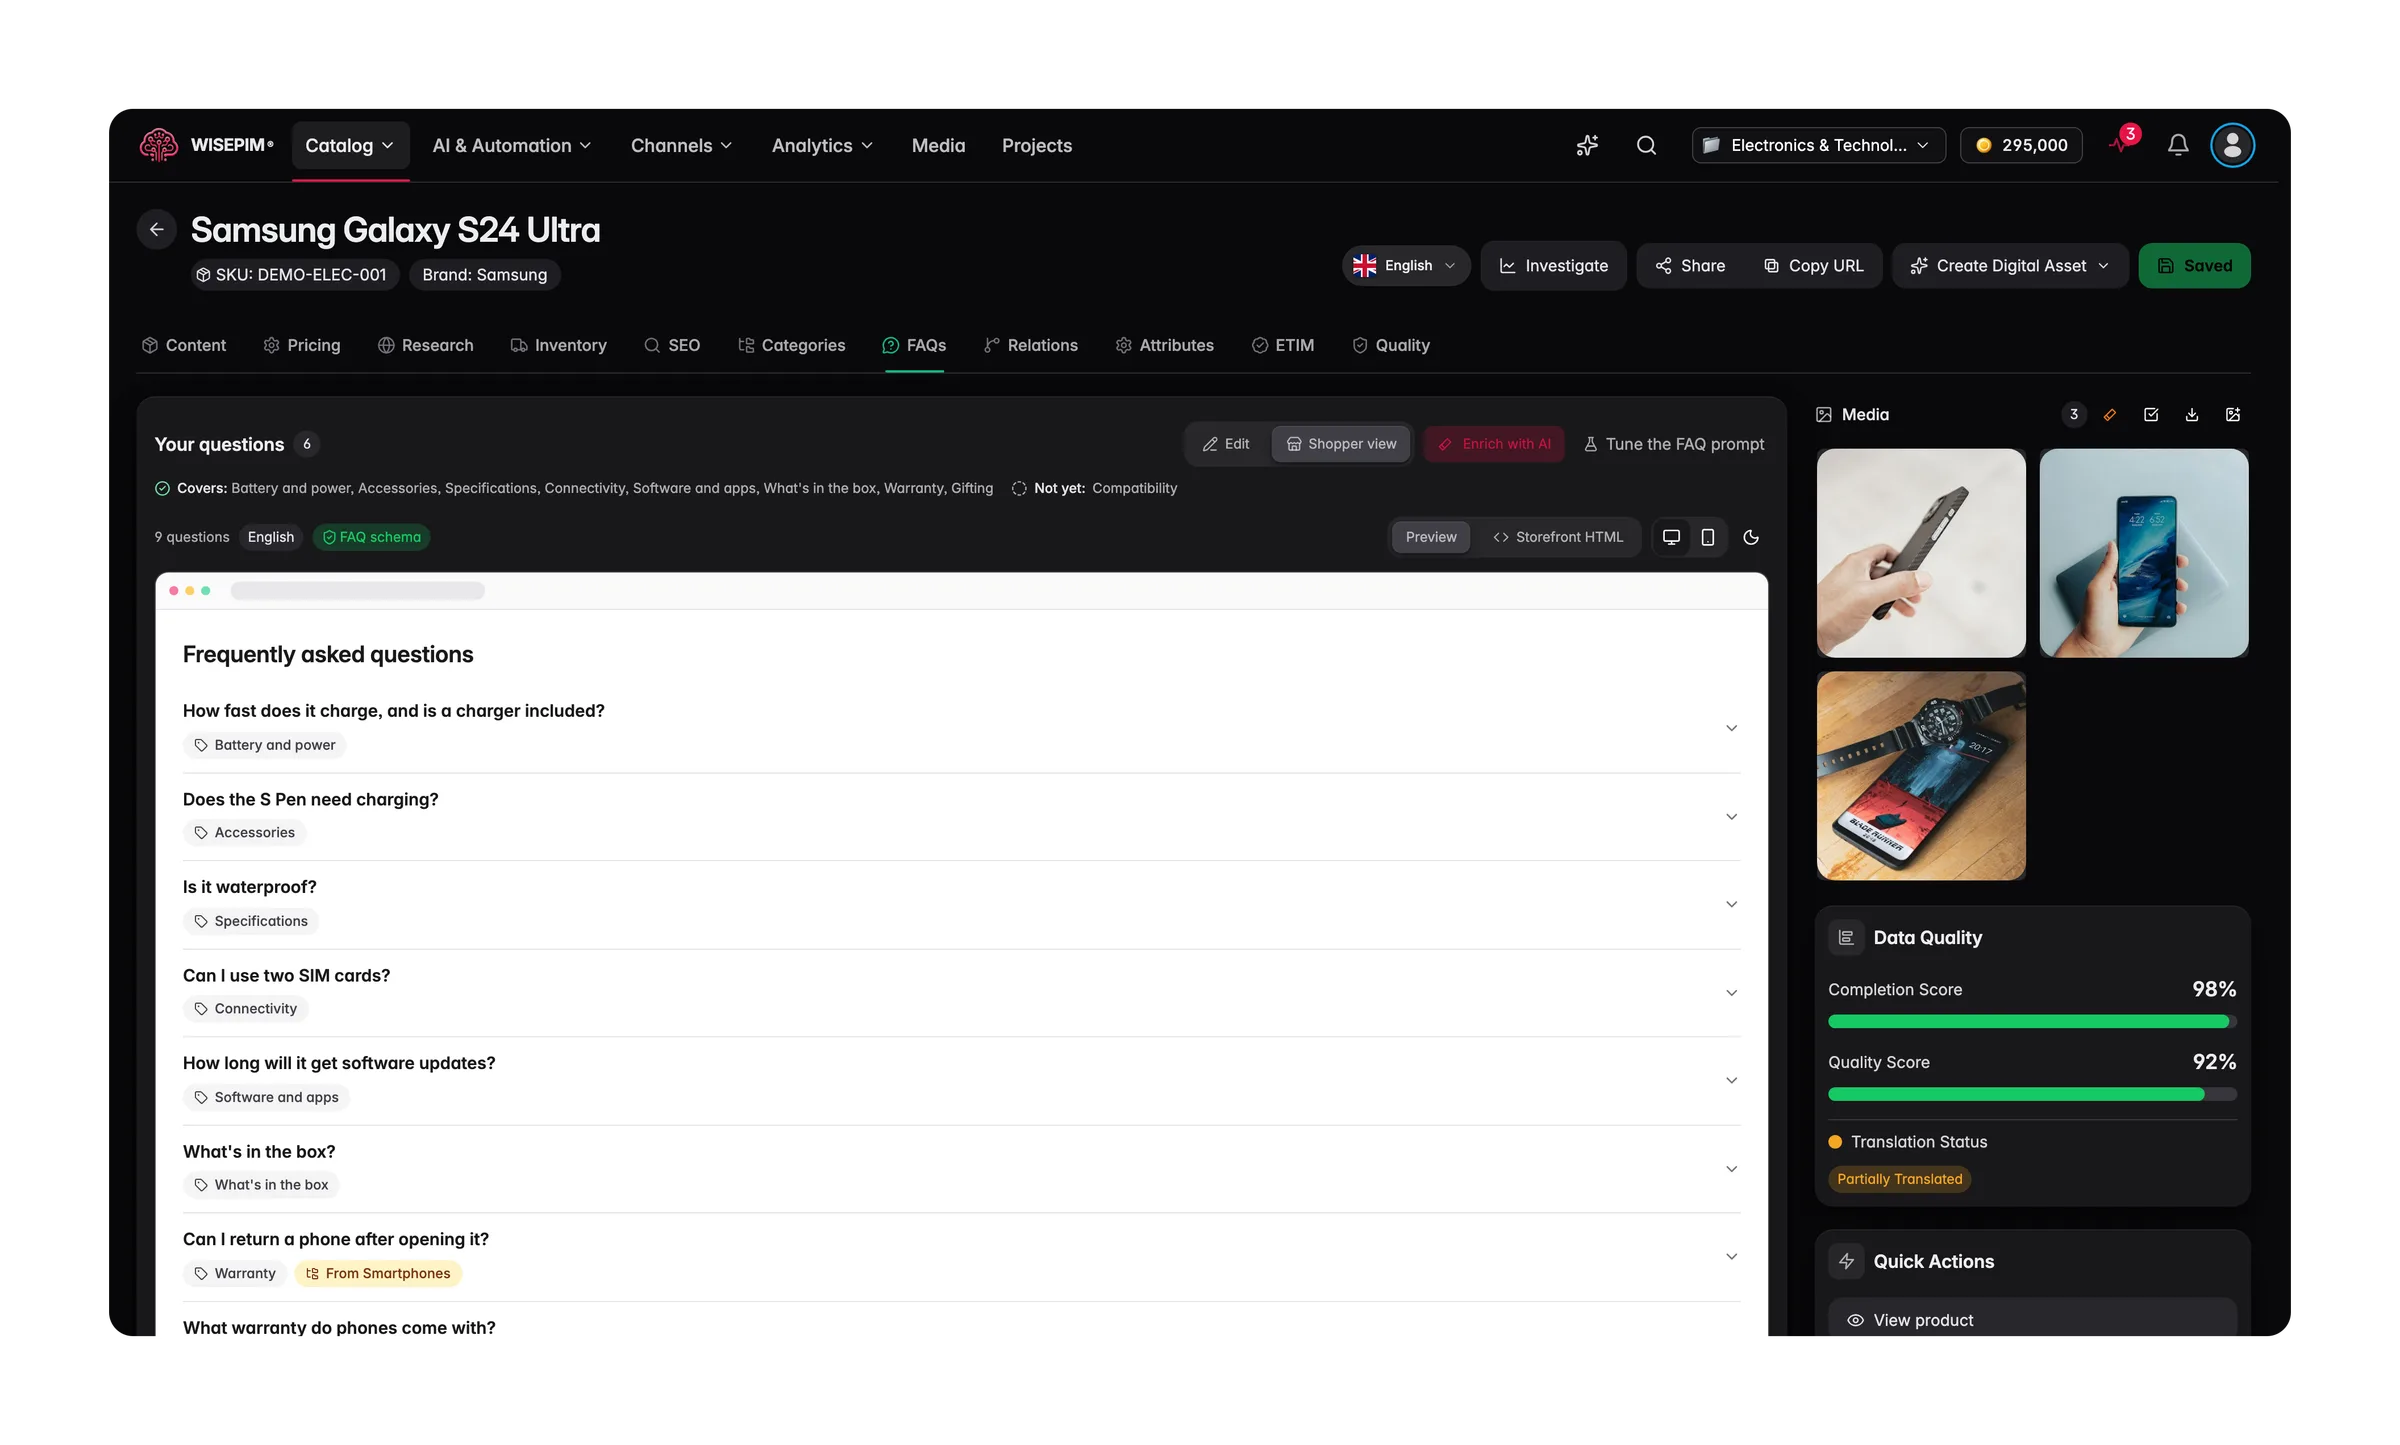
Task: Switch to the Content tab
Action: [184, 346]
